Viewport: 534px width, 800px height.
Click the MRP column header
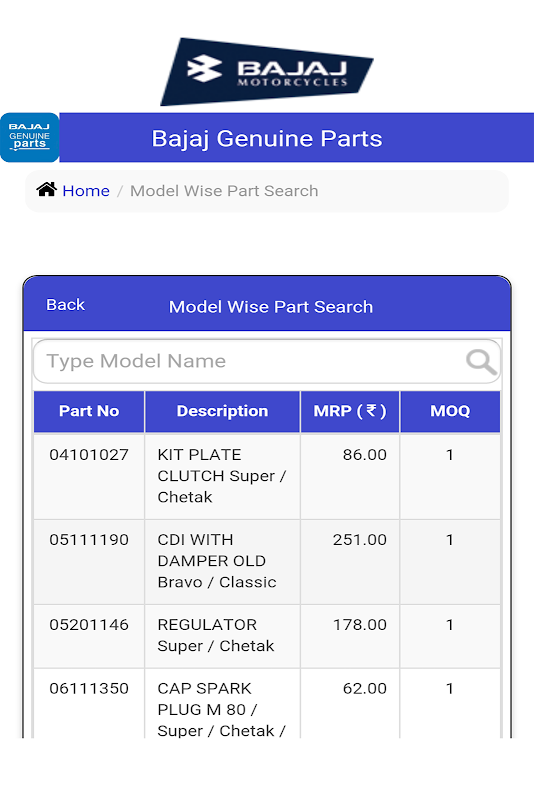[x=350, y=411]
